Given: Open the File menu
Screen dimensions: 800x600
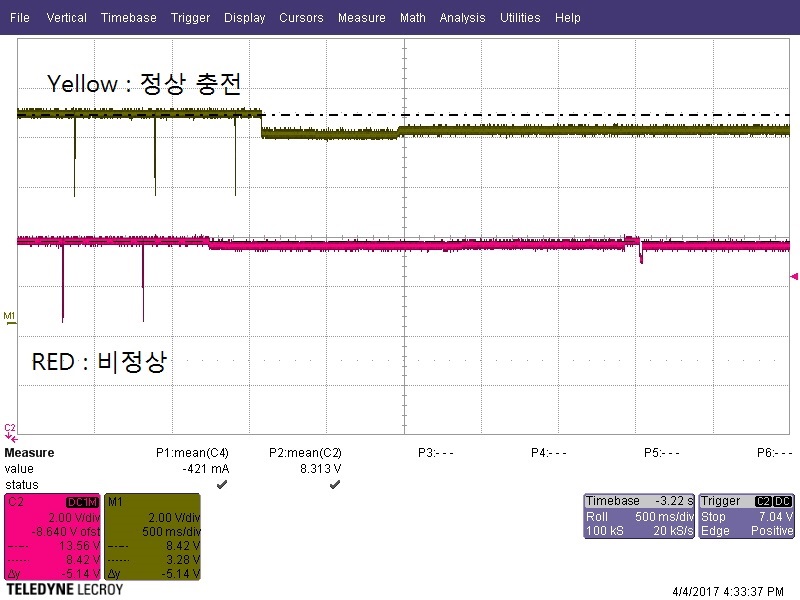Looking at the screenshot, I should point(20,17).
